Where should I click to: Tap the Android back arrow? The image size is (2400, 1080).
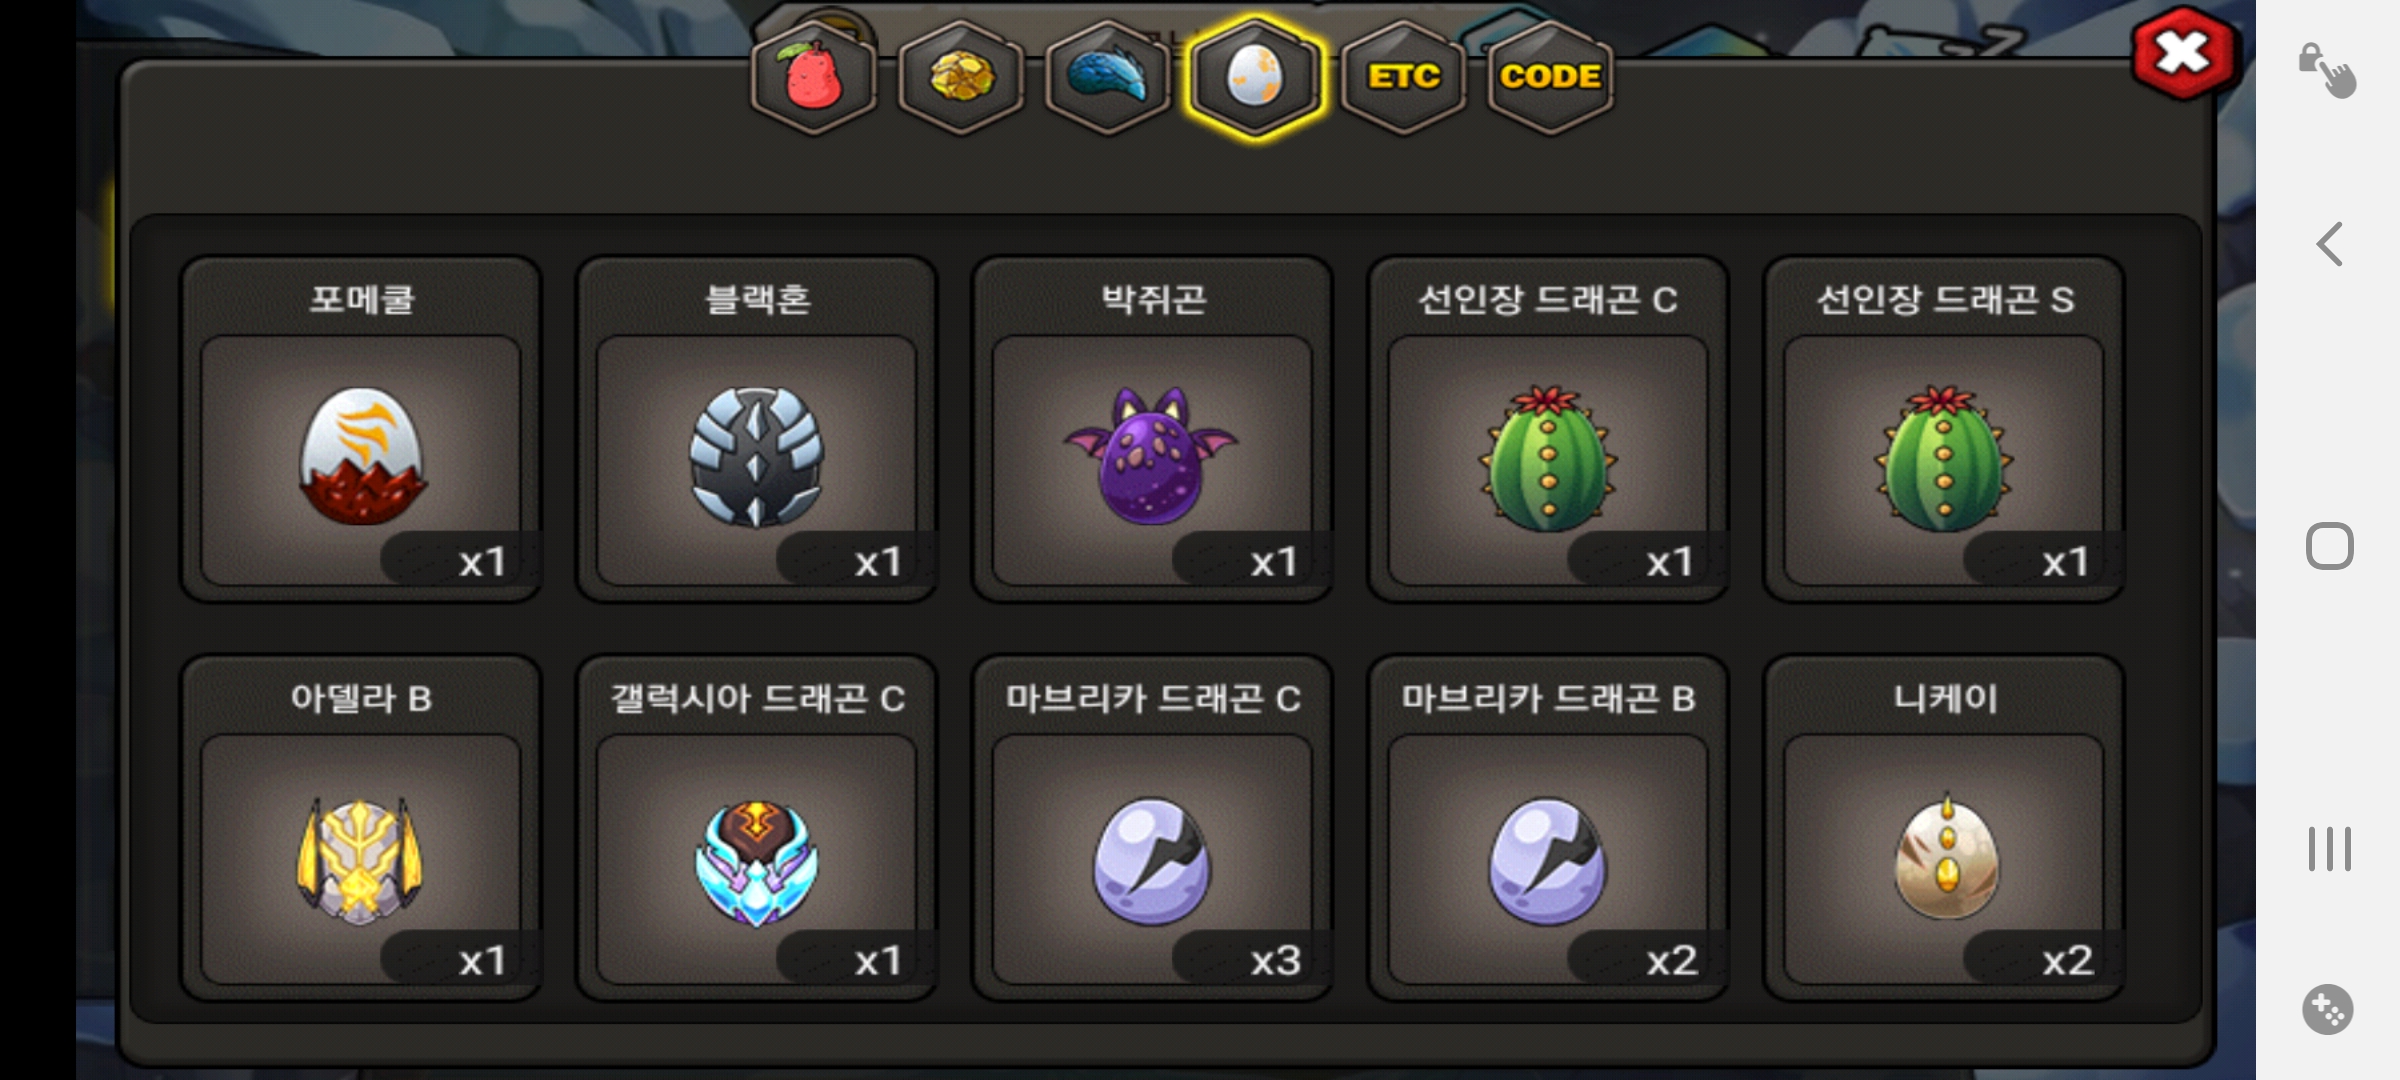[x=2330, y=244]
